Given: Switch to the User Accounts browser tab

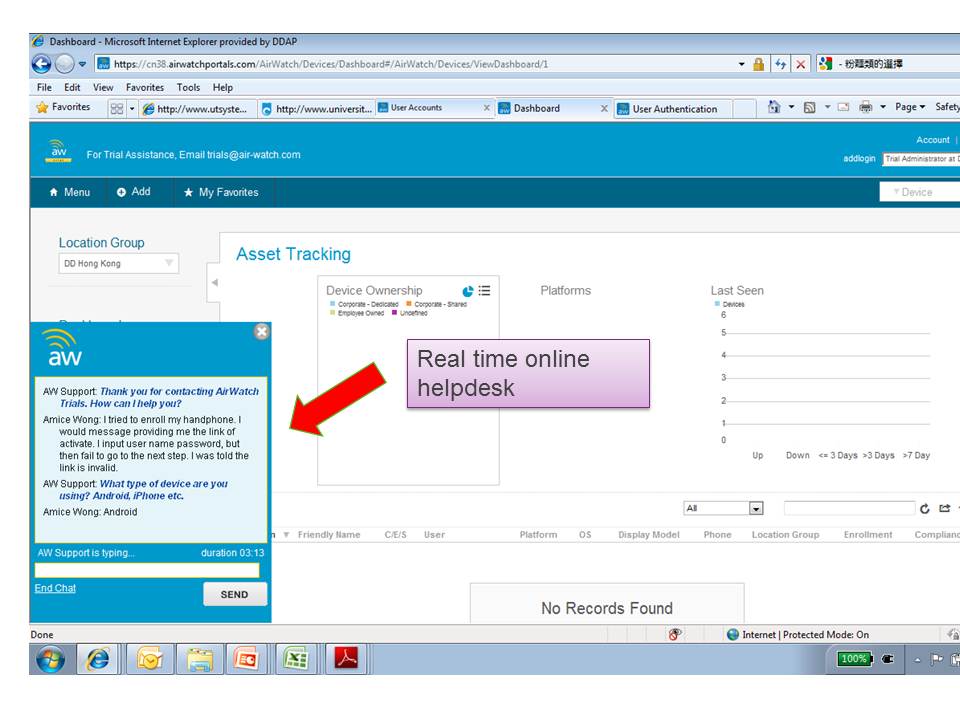Looking at the screenshot, I should [420, 107].
